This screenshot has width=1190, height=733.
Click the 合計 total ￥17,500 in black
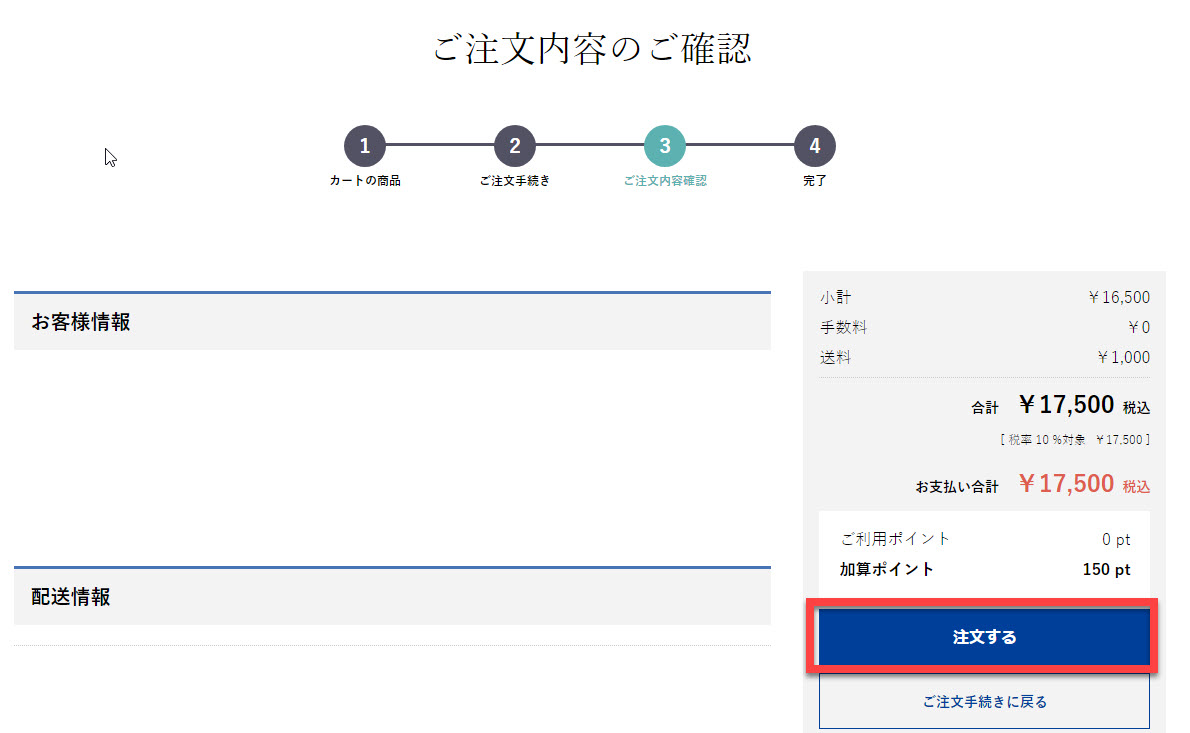point(1066,404)
